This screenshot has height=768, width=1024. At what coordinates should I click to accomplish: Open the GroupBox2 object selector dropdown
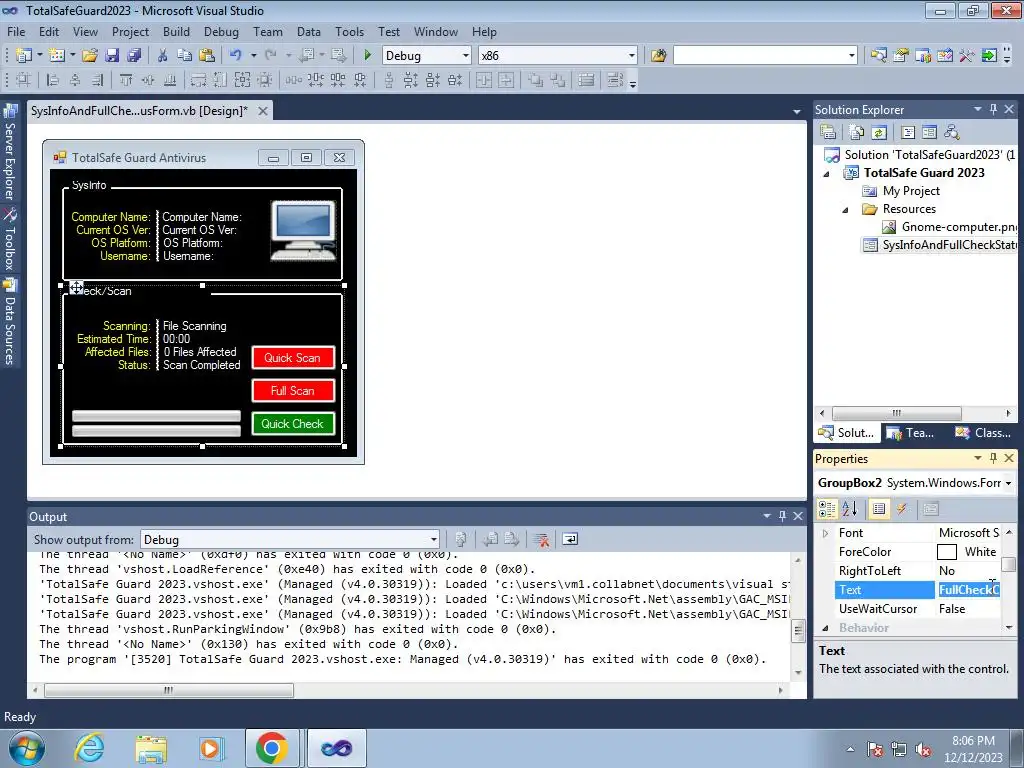[1008, 483]
